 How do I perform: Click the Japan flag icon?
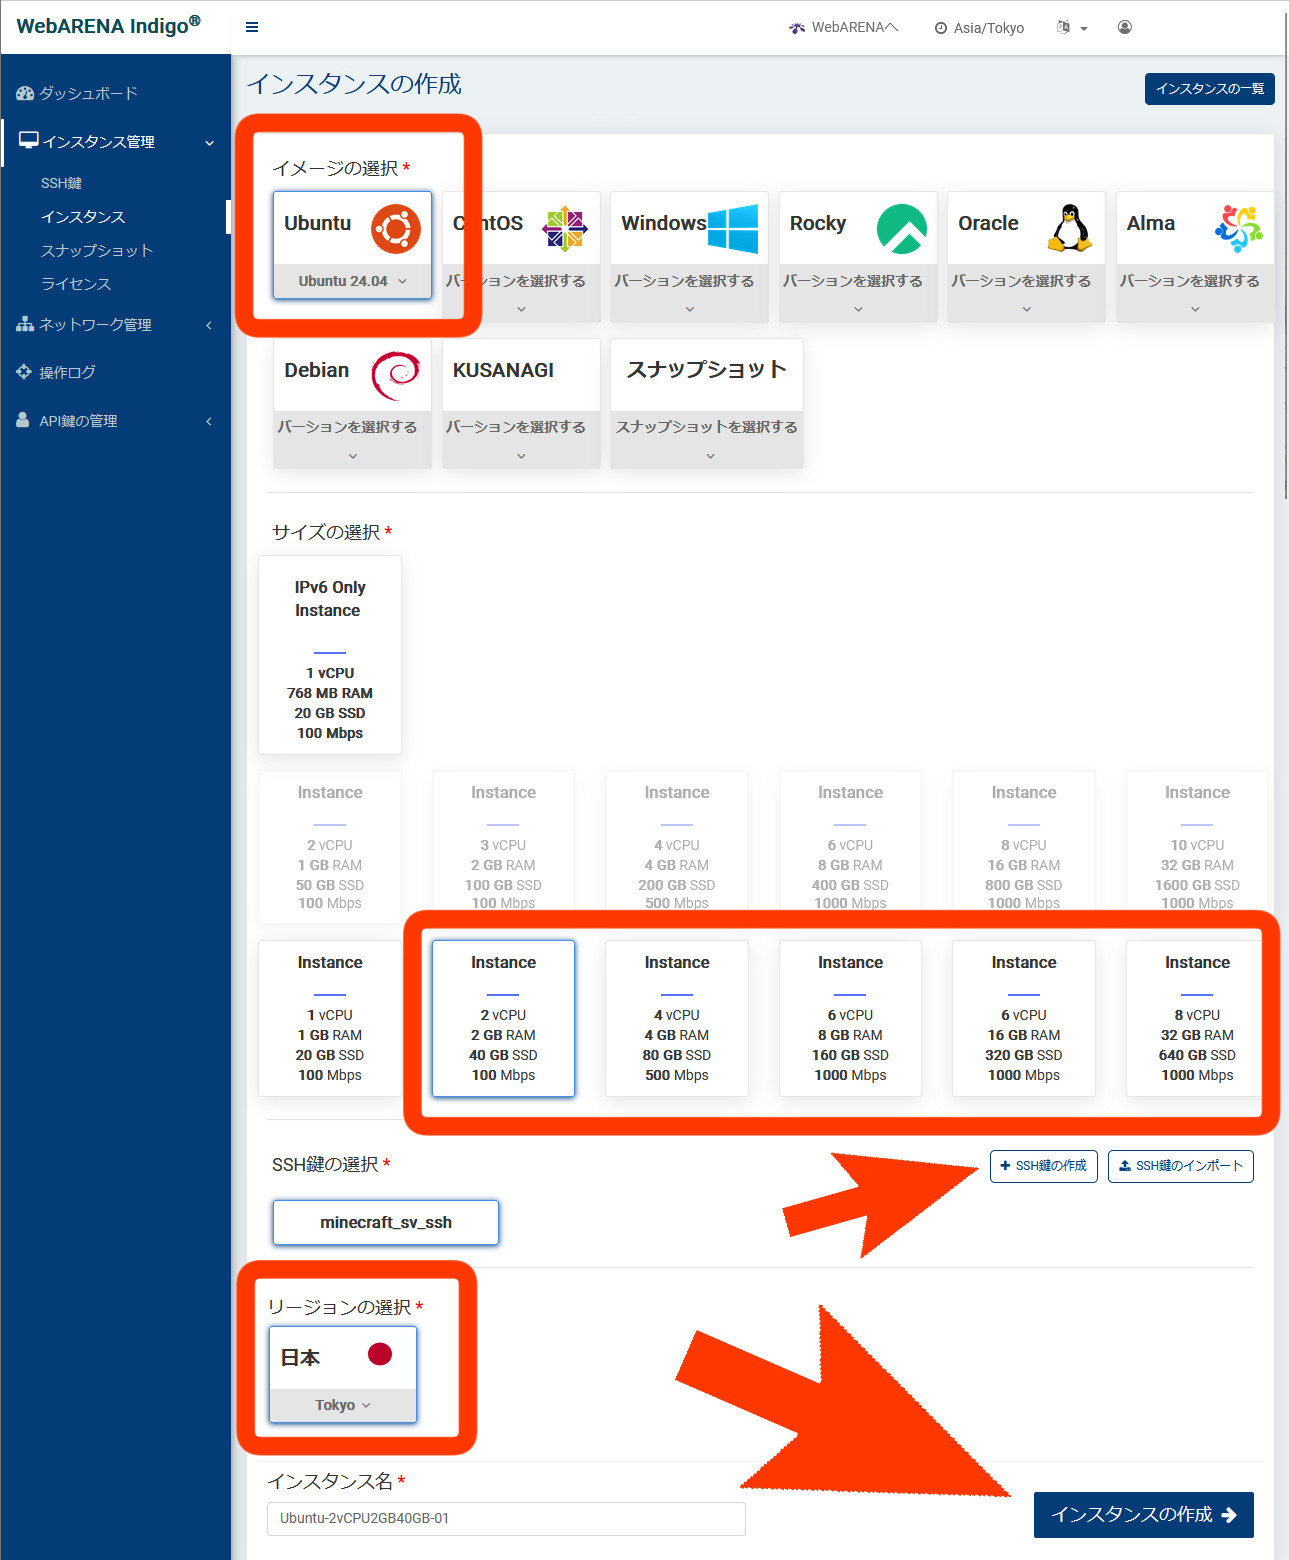(380, 1354)
